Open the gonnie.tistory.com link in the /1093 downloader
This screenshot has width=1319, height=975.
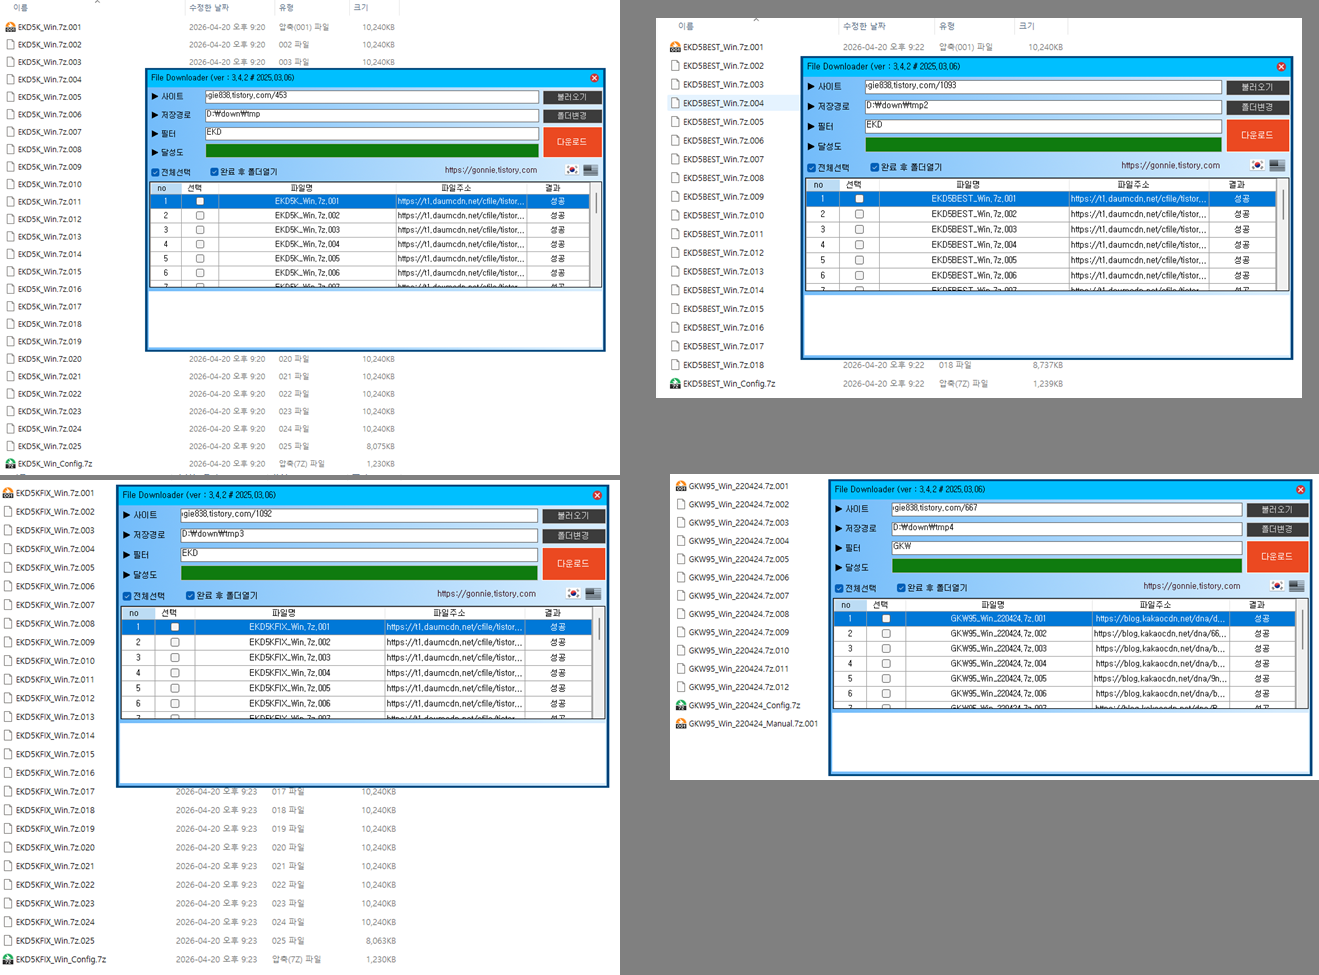click(1170, 165)
